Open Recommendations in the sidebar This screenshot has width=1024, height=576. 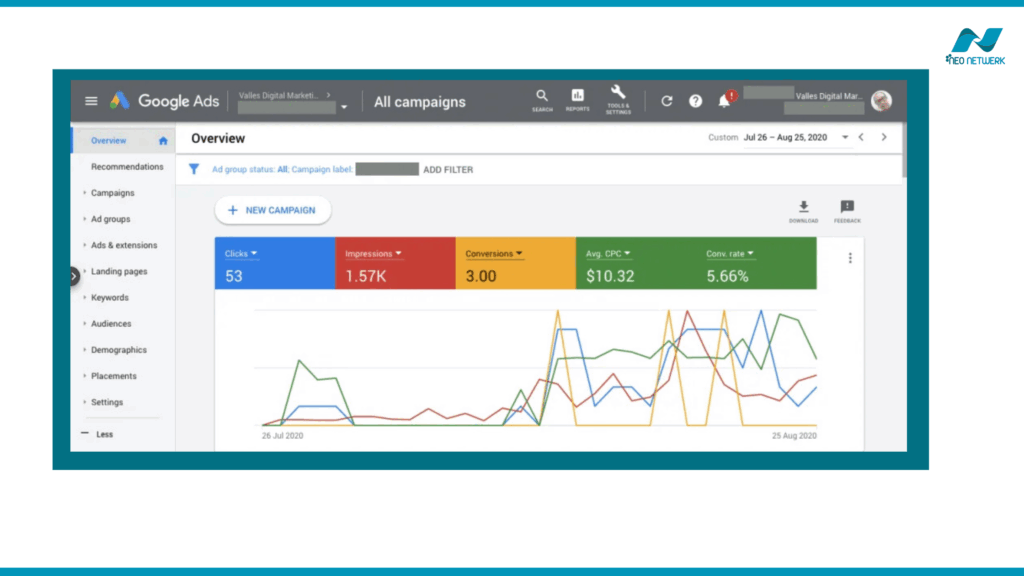(x=127, y=167)
